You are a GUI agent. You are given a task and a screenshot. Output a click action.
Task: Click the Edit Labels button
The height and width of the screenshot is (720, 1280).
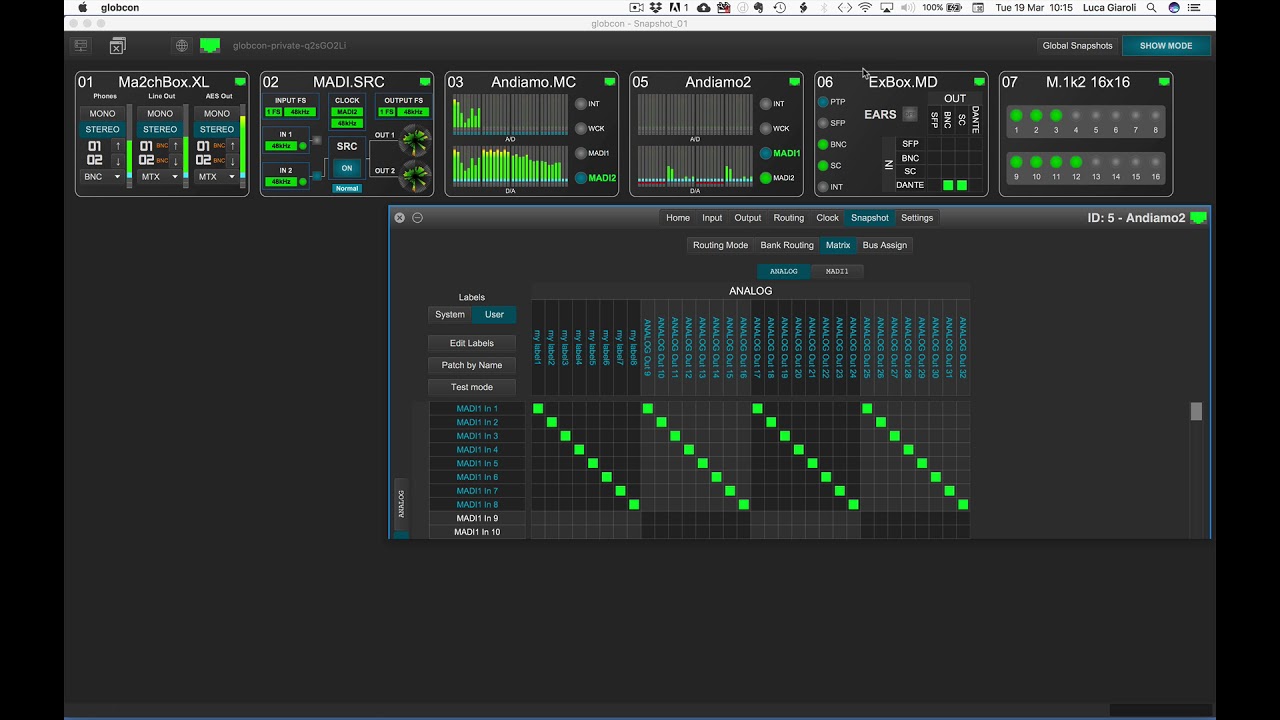(472, 343)
